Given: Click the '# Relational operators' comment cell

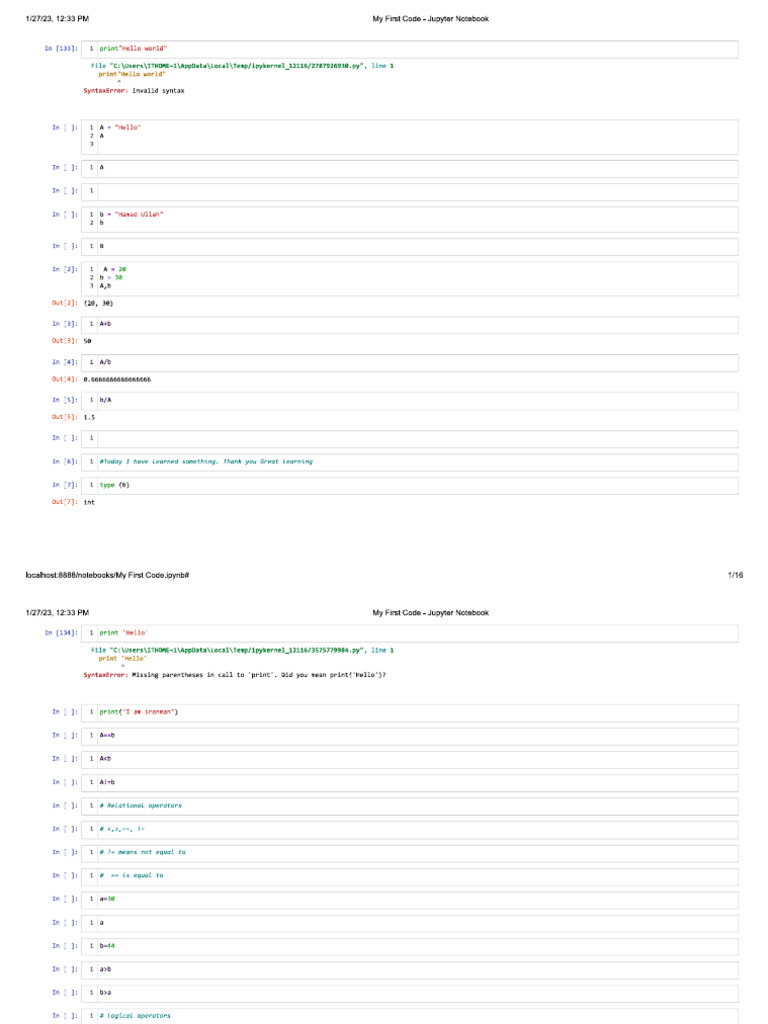Looking at the screenshot, I should [409, 806].
